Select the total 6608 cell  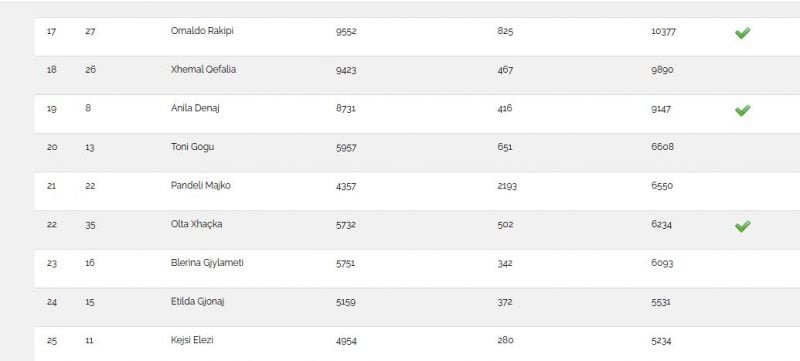(662, 147)
